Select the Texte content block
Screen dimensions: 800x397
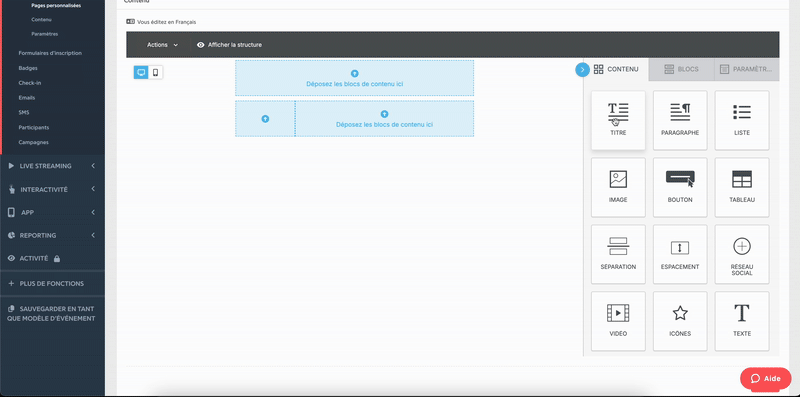[742, 321]
